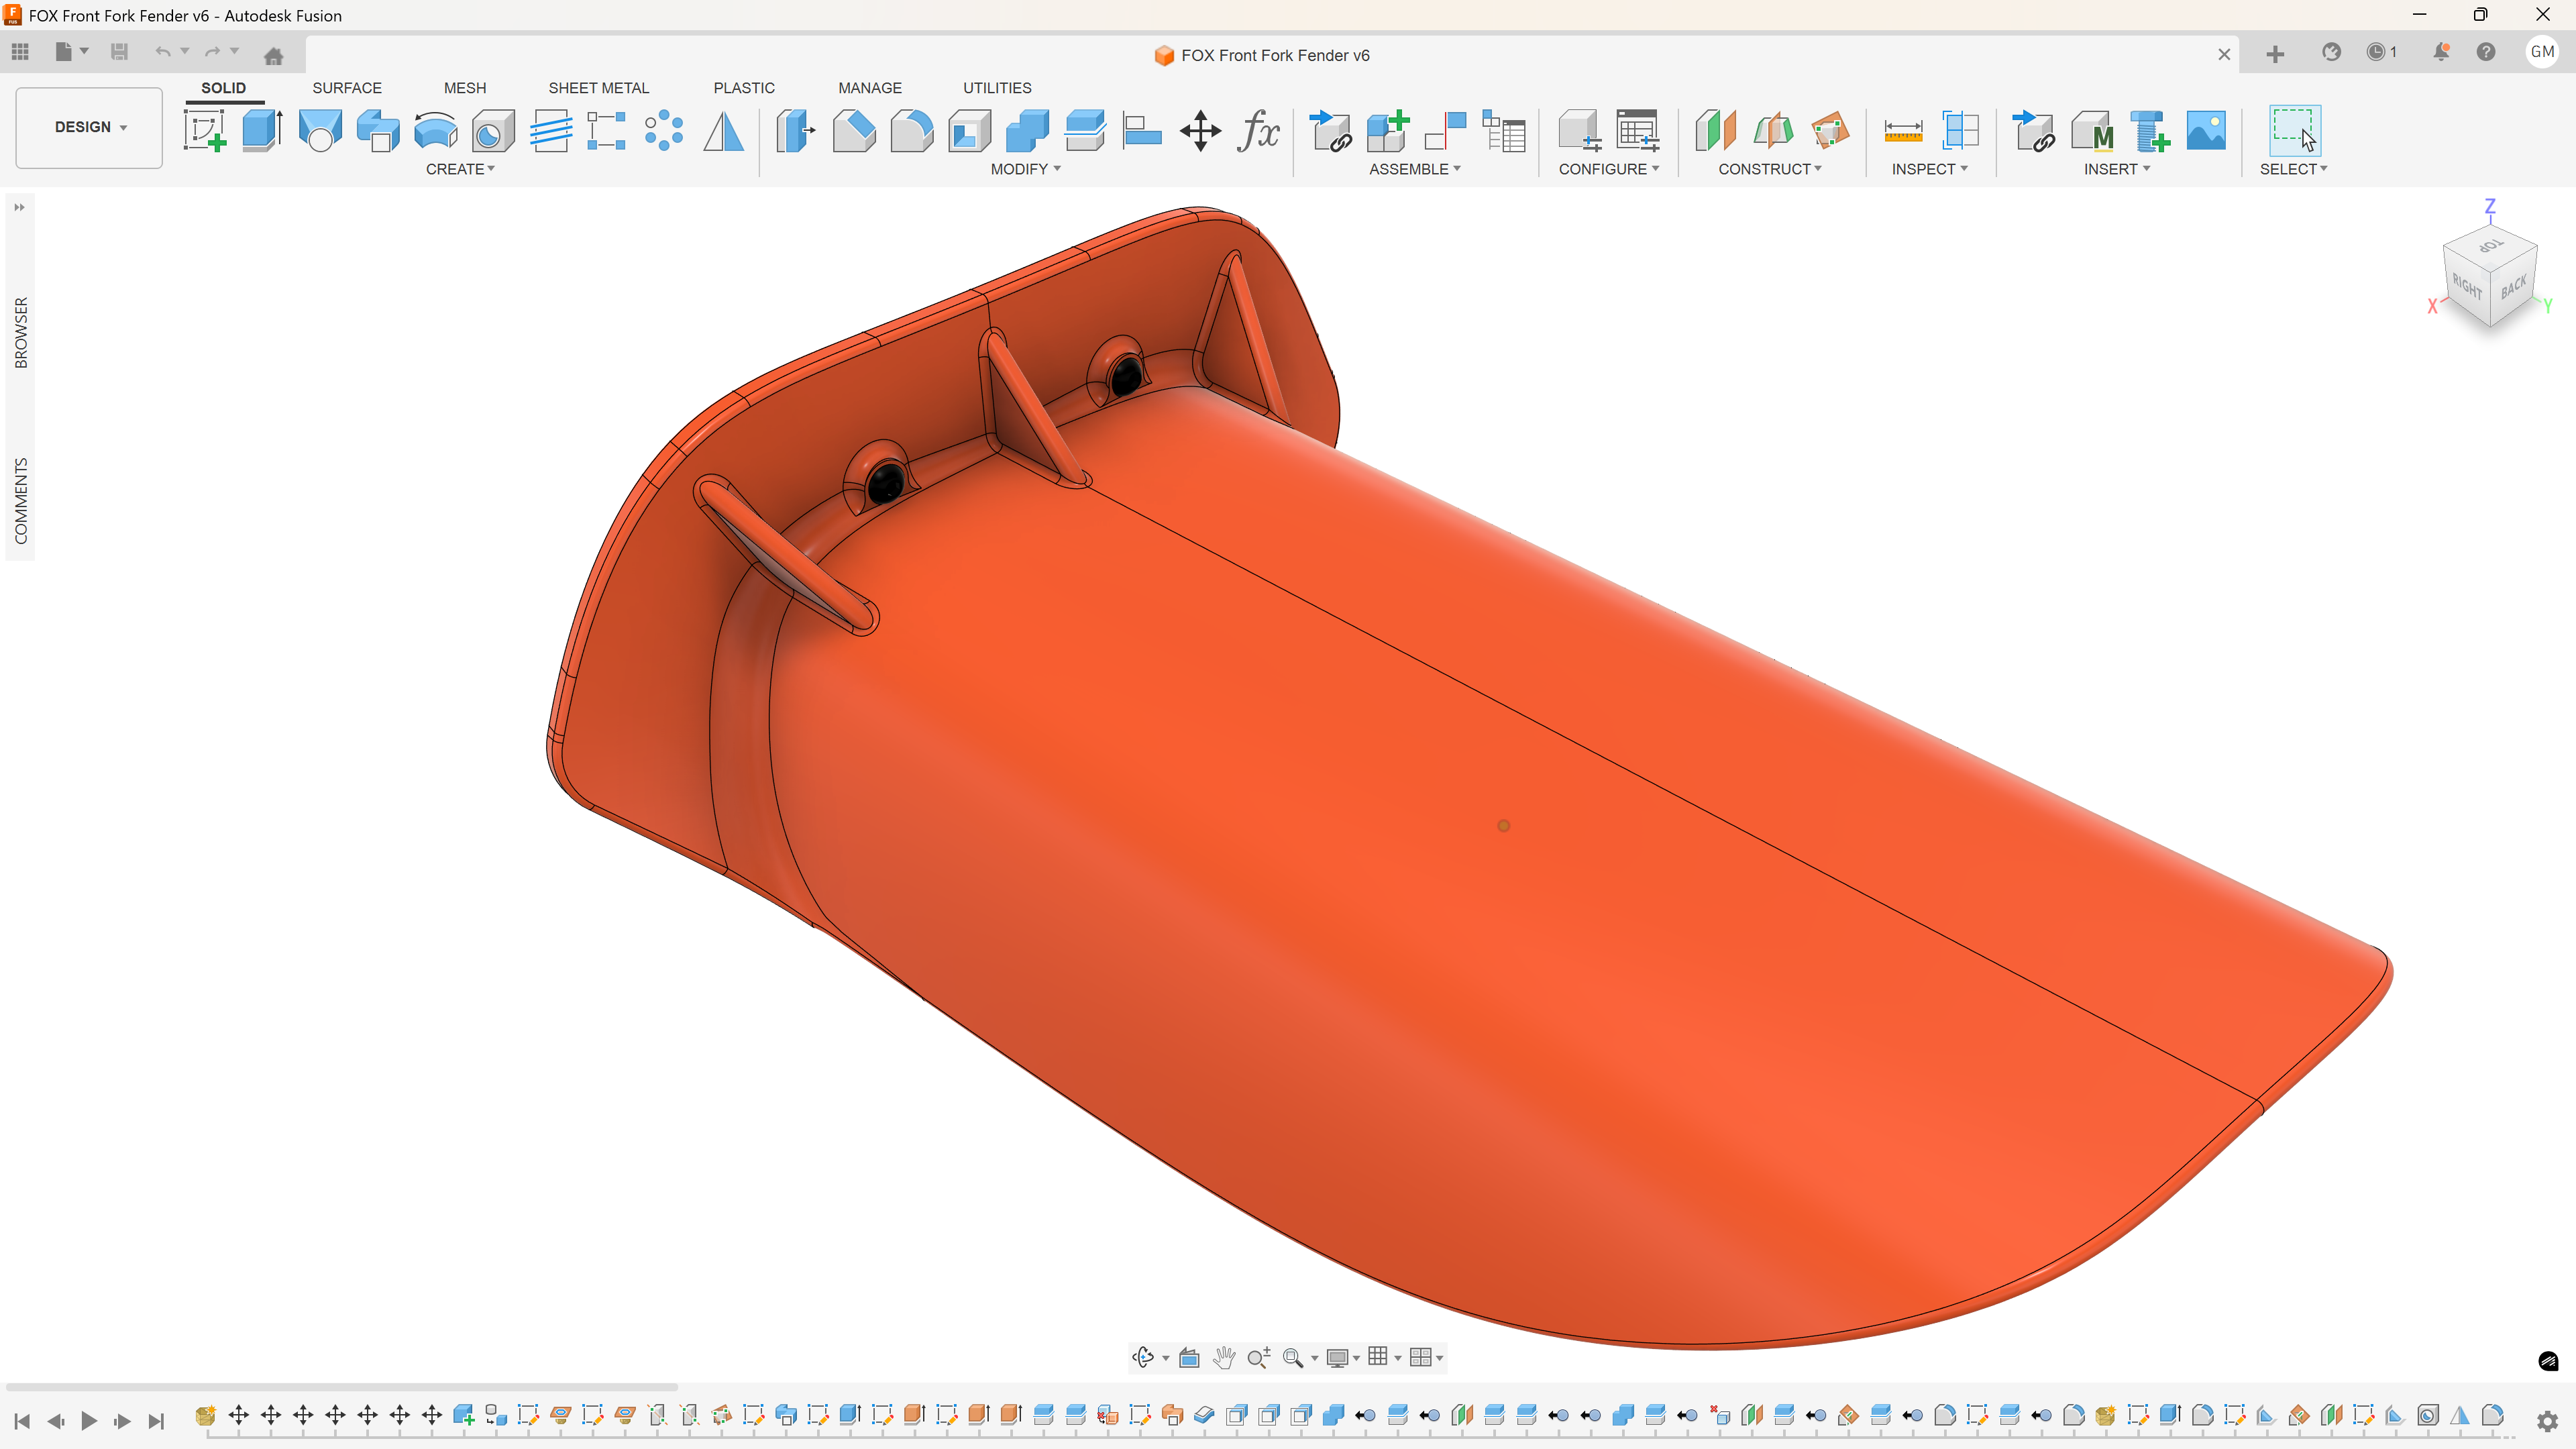
Task: Expand the ASSEMBLE panel menu
Action: [x=1415, y=169]
